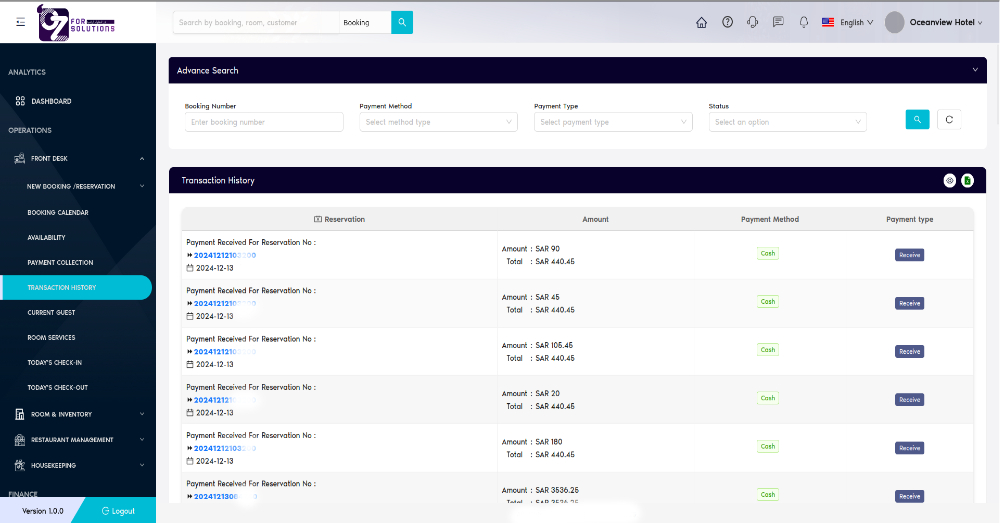Open the Booking search-type dropdown in top bar
The height and width of the screenshot is (523, 1000).
[365, 22]
